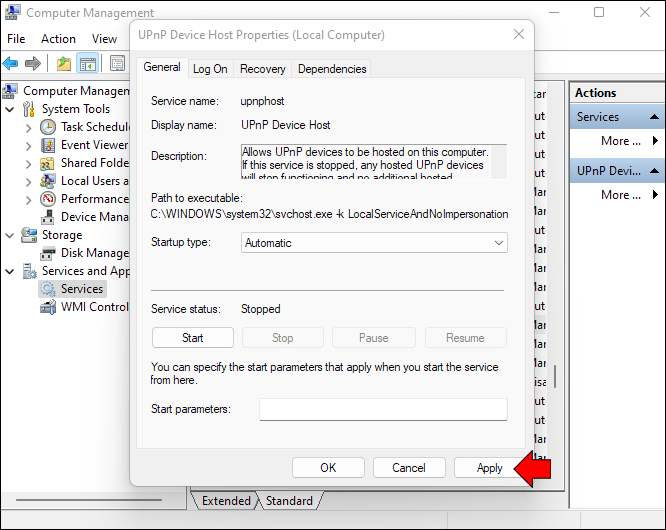Viewport: 666px width, 530px height.
Task: Click Apply in the properties dialog
Action: (x=489, y=468)
